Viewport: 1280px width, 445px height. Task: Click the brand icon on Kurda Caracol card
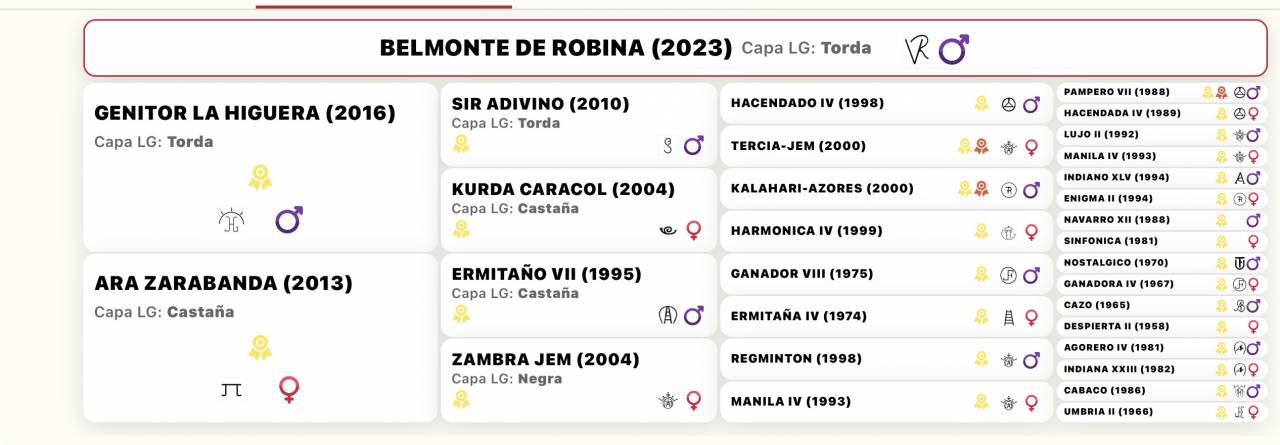[668, 230]
